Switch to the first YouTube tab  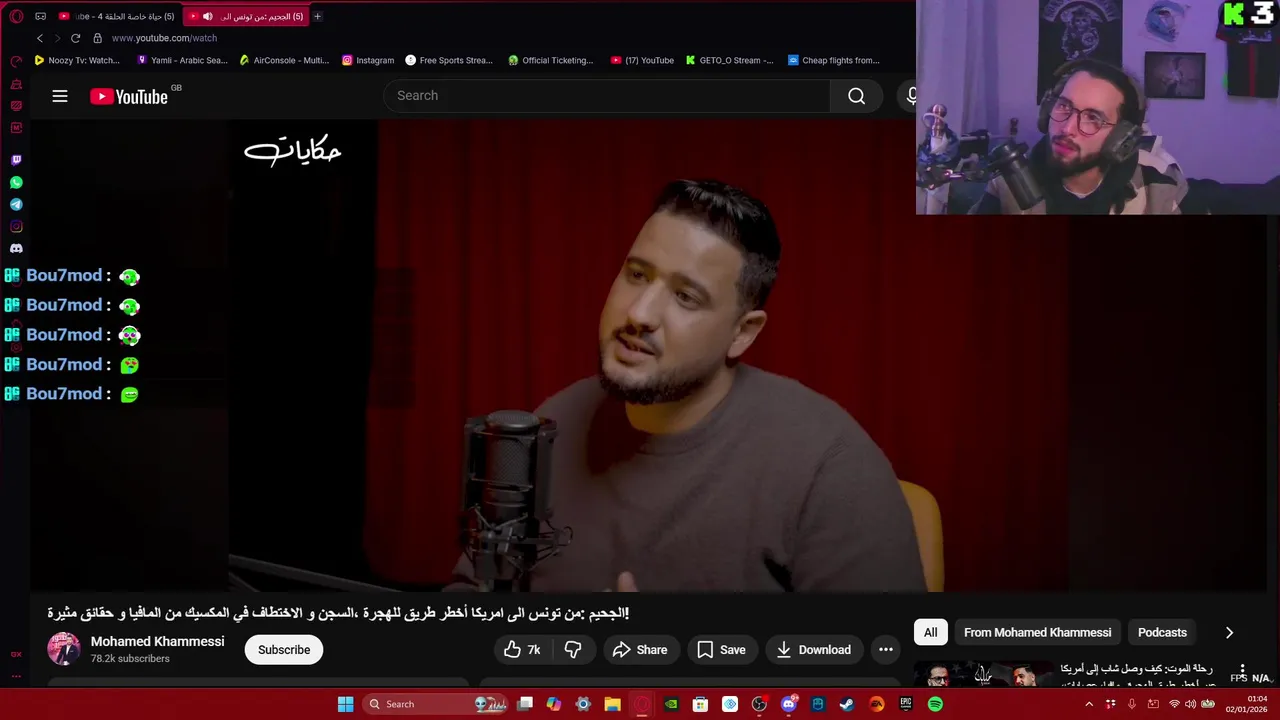click(117, 16)
